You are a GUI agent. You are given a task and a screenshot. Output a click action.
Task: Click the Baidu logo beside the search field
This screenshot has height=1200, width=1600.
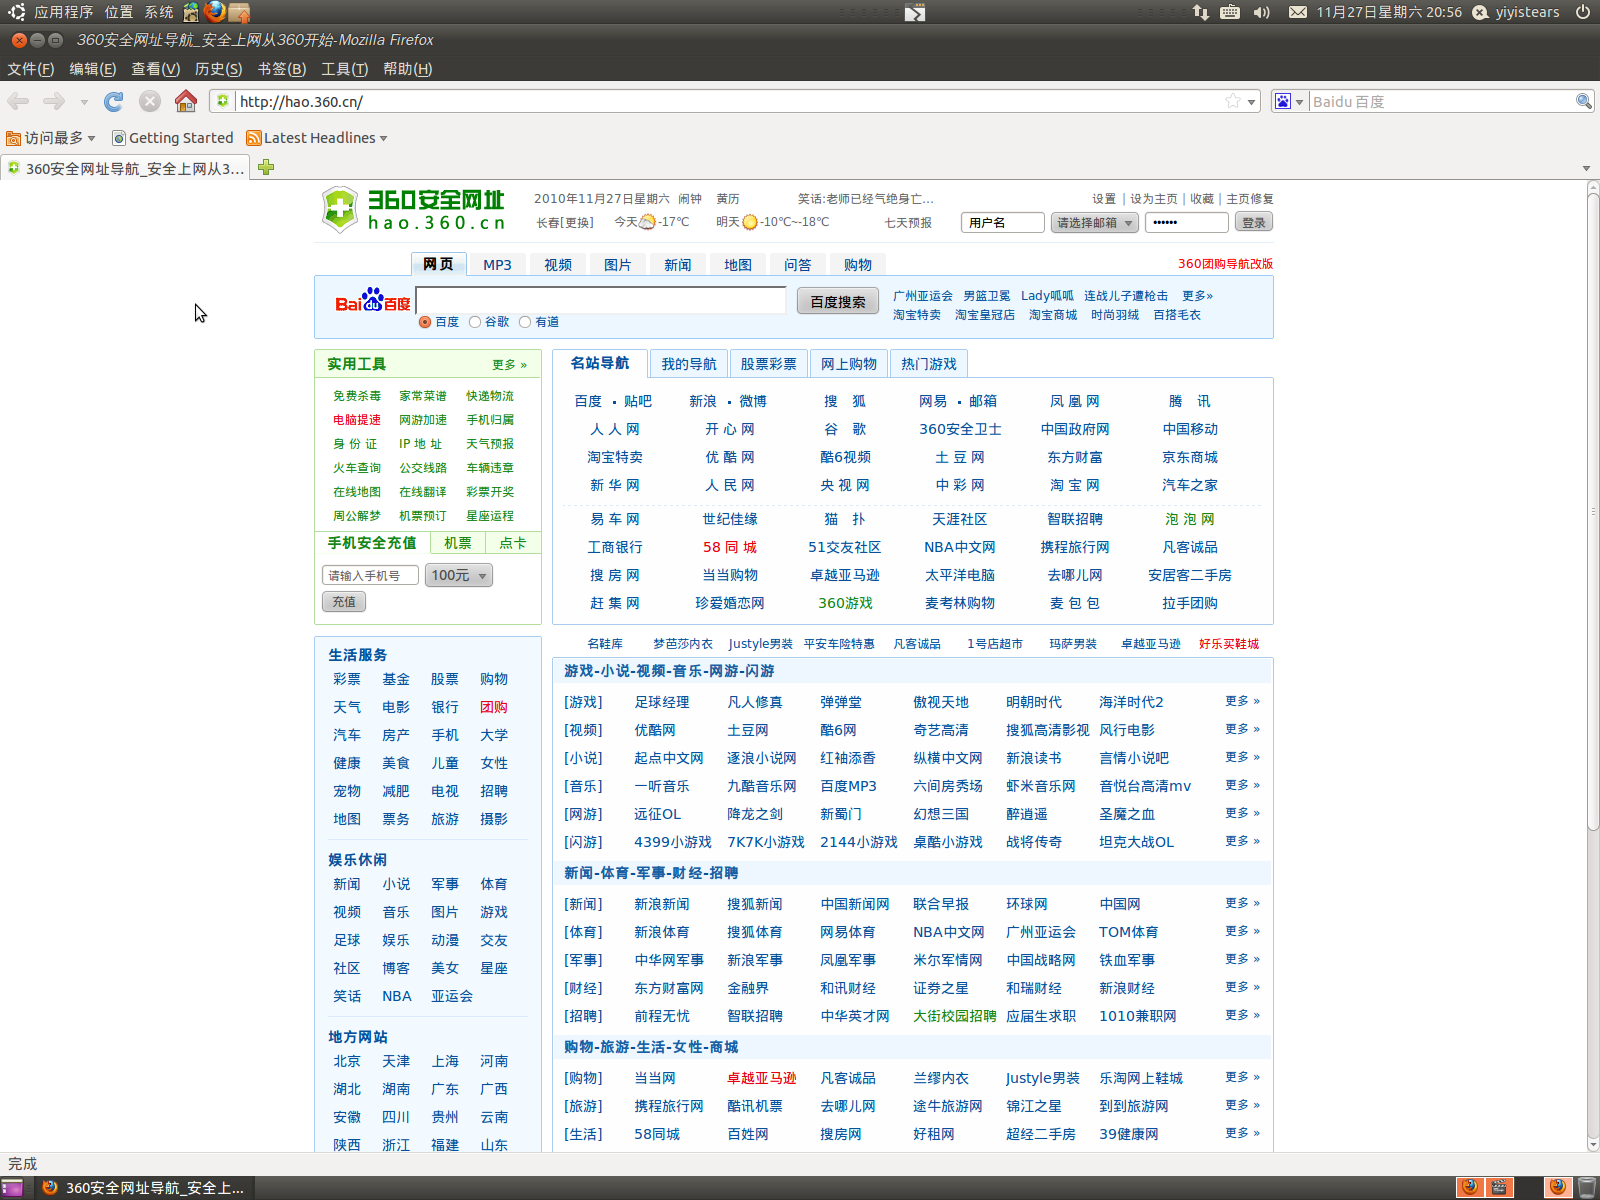click(372, 300)
